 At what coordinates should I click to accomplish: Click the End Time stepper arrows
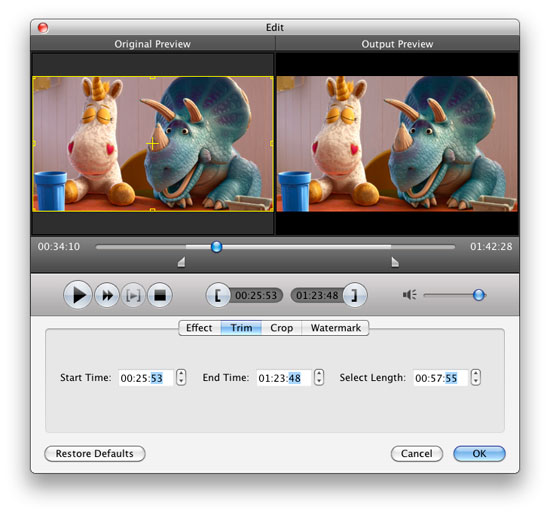click(x=319, y=377)
